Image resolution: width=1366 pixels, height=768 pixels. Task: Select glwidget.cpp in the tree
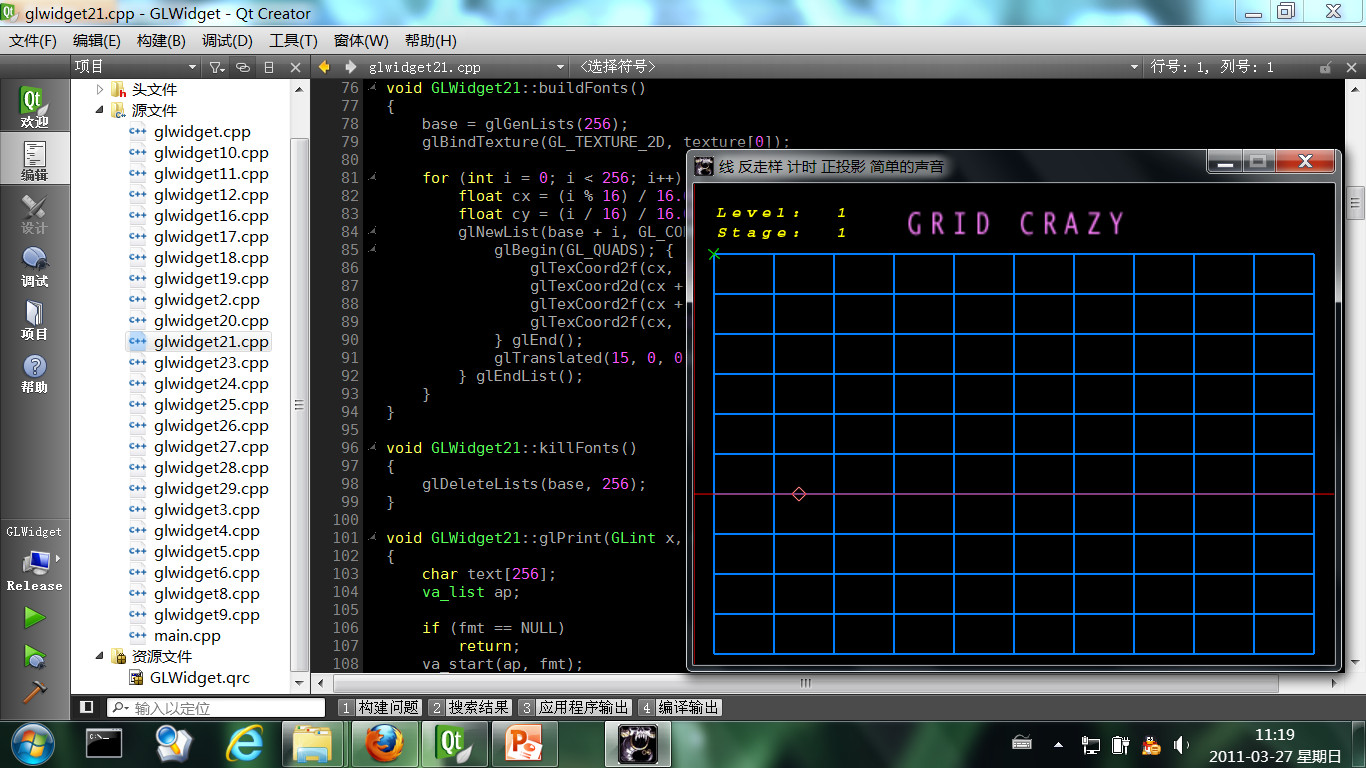(x=202, y=131)
